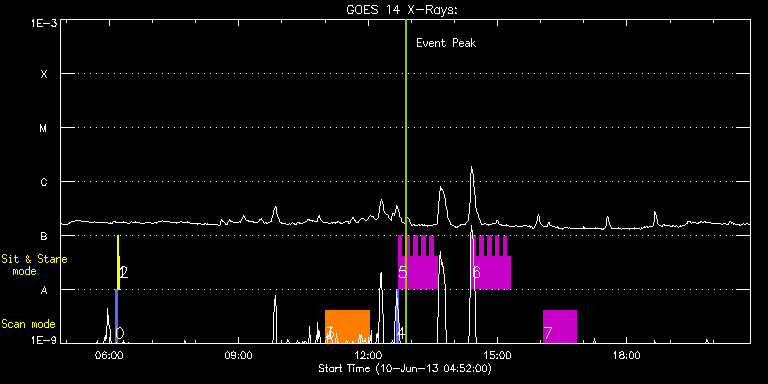Click the C flare class axis label
Image resolution: width=768 pixels, height=384 pixels.
pyautogui.click(x=44, y=182)
